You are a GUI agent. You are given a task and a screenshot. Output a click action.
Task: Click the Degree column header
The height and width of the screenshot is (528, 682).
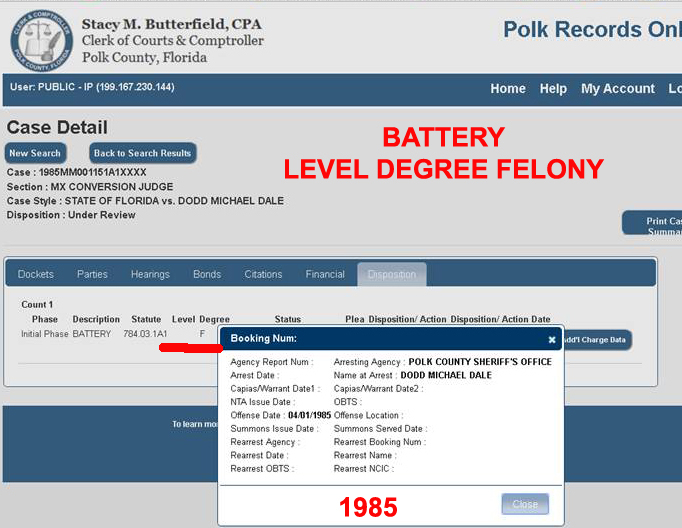tap(214, 319)
